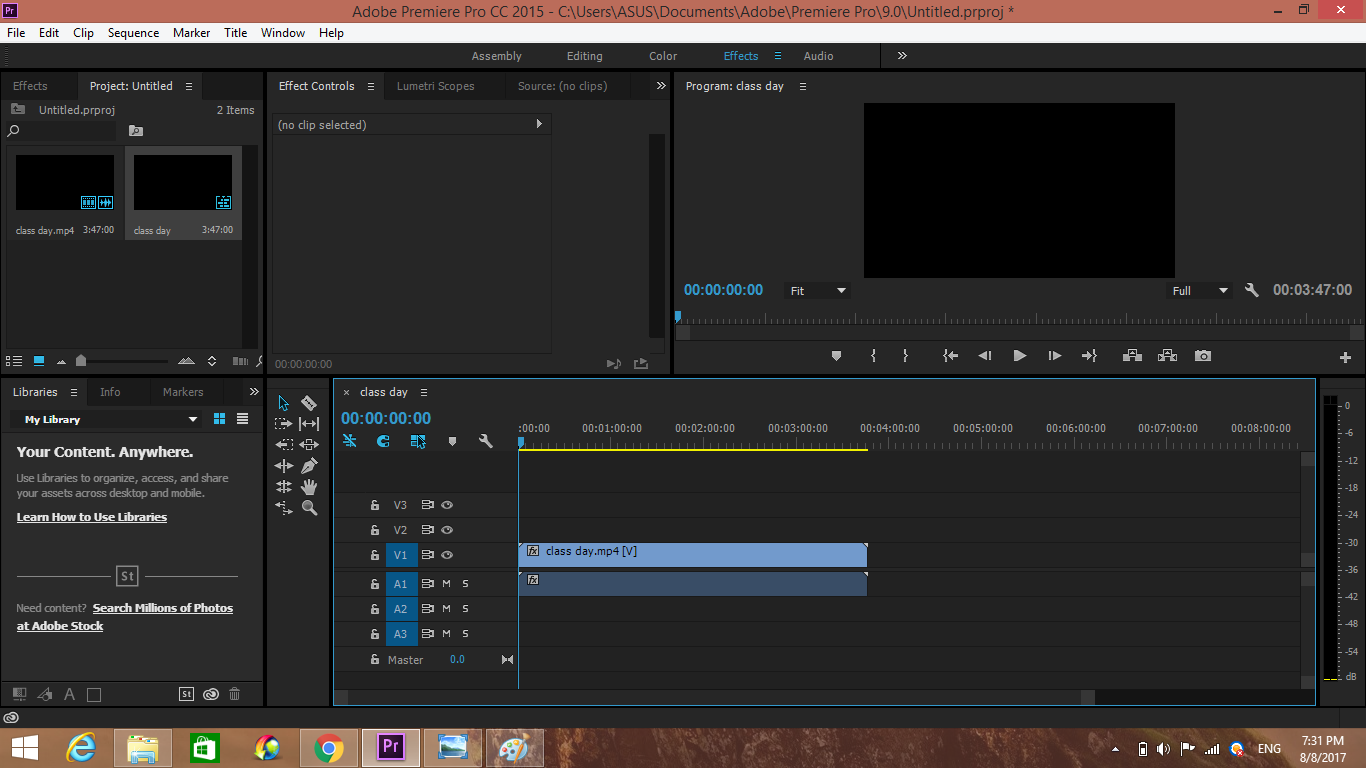
Task: Toggle V2 track output eye
Action: [x=448, y=530]
